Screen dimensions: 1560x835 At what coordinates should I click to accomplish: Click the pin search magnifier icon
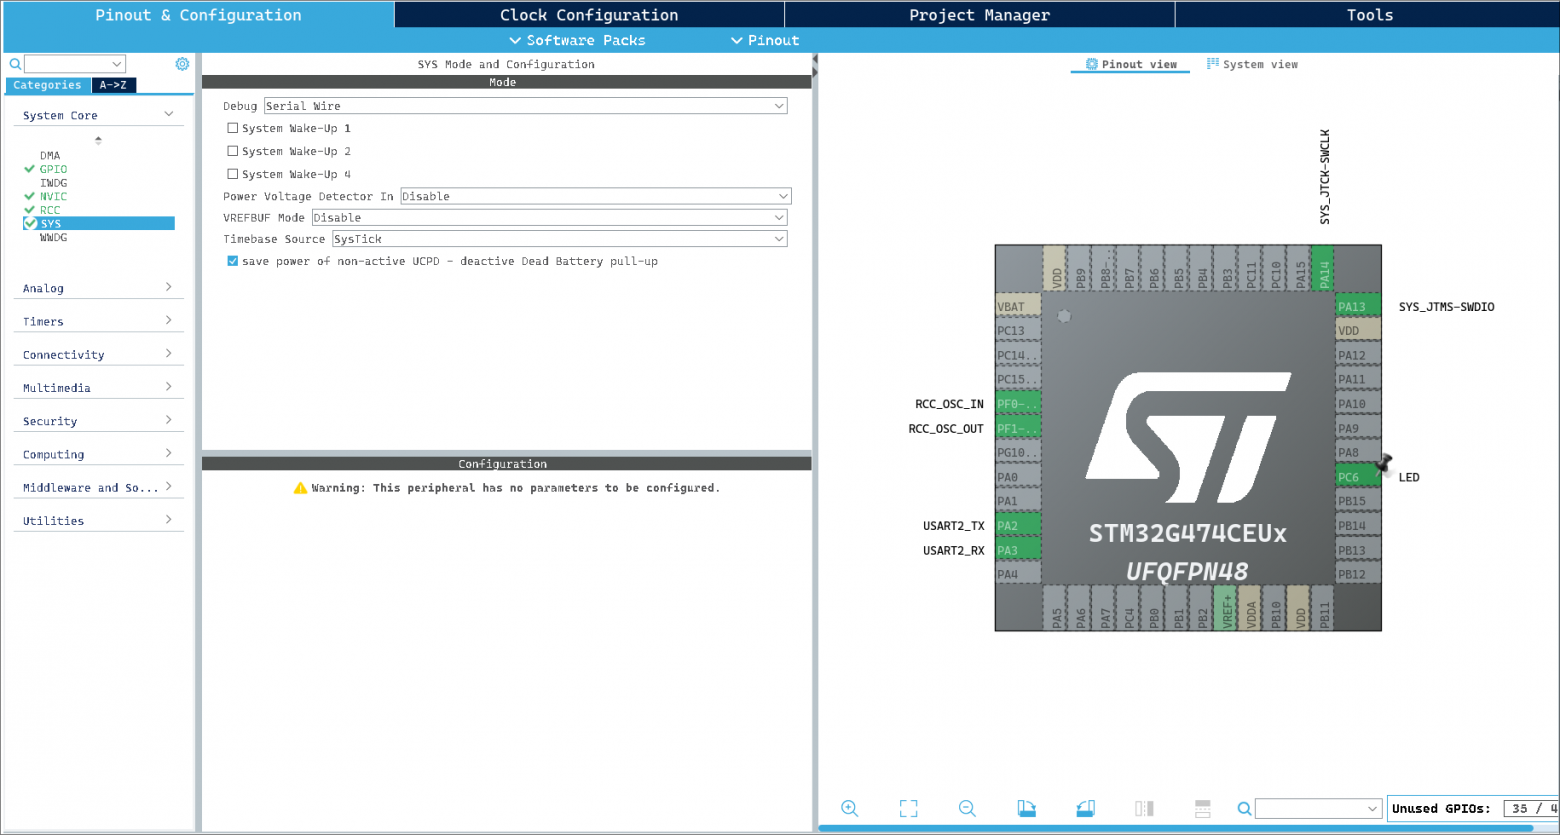coord(1244,809)
